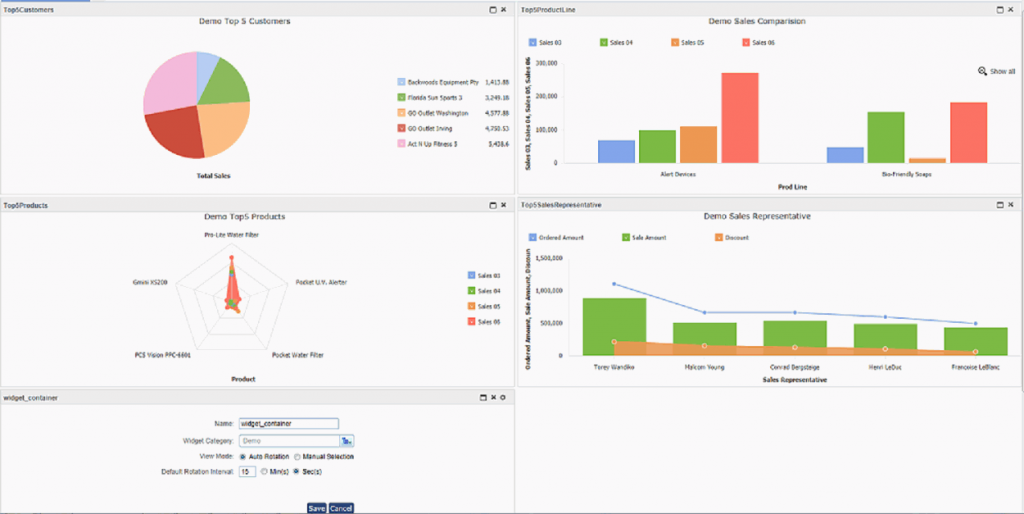Click the green Sales 04 bar for Bio-Friendly Soaps

tap(886, 137)
